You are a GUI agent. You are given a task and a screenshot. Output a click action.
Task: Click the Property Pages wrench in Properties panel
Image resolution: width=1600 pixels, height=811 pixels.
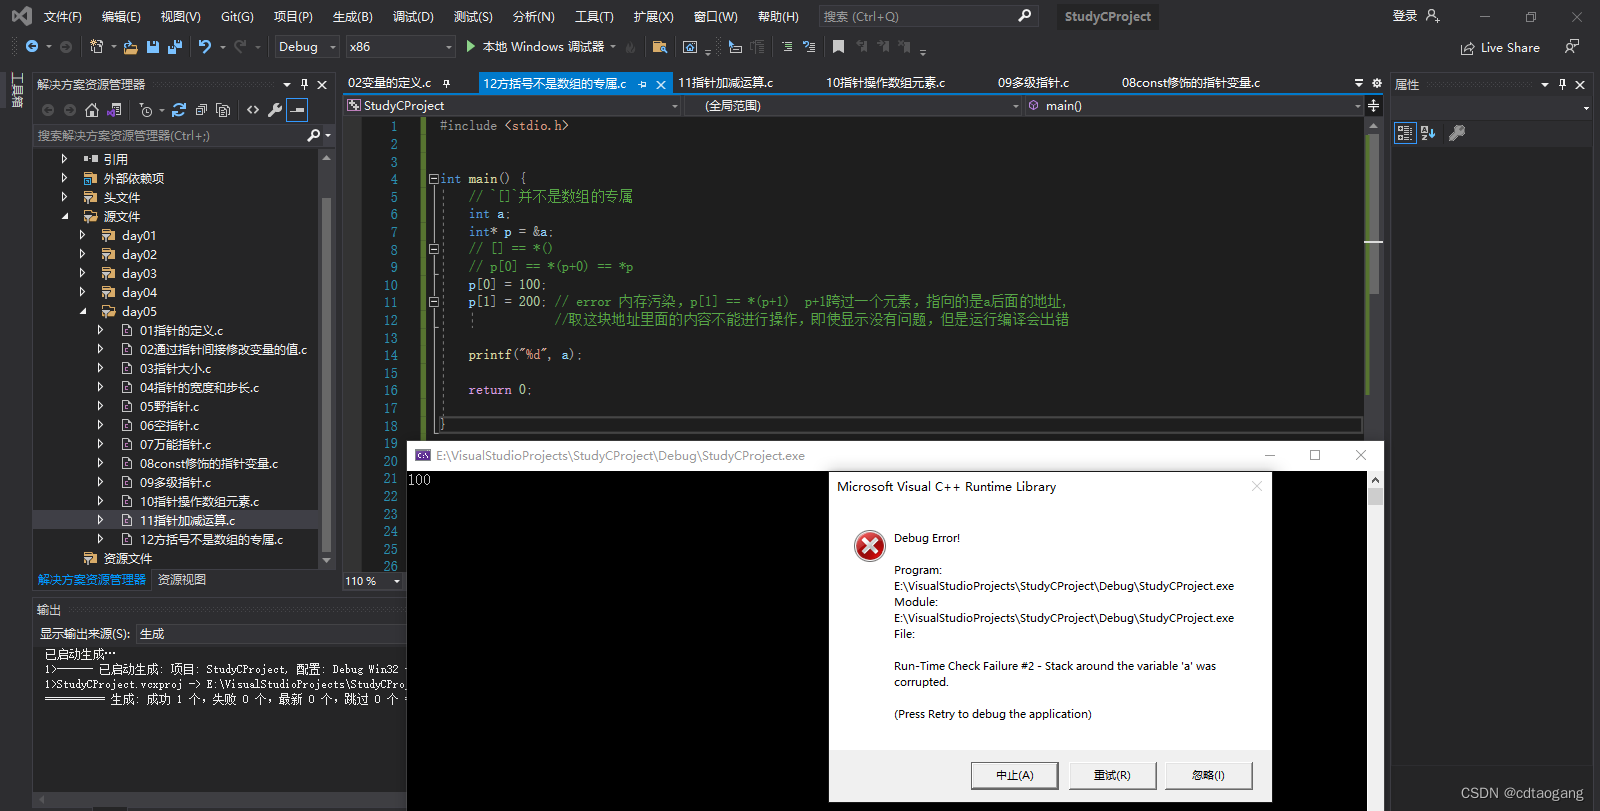click(1457, 133)
